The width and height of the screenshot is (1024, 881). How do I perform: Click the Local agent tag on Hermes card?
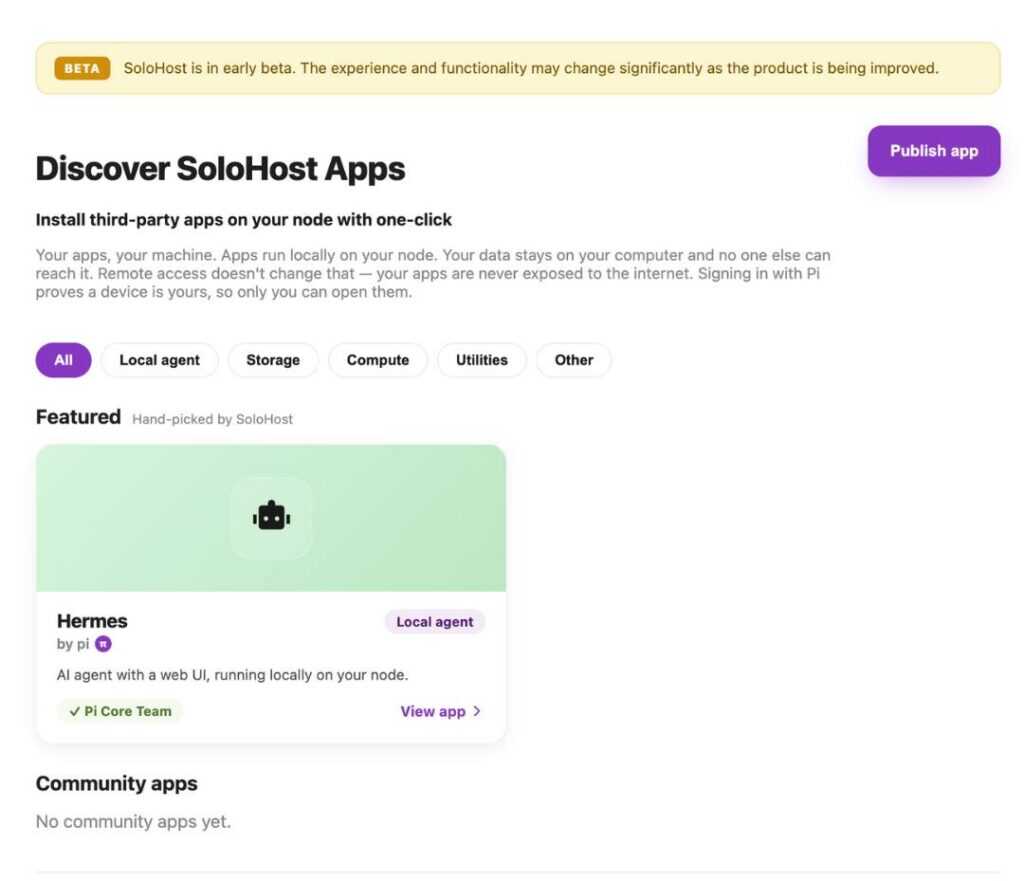pos(435,622)
